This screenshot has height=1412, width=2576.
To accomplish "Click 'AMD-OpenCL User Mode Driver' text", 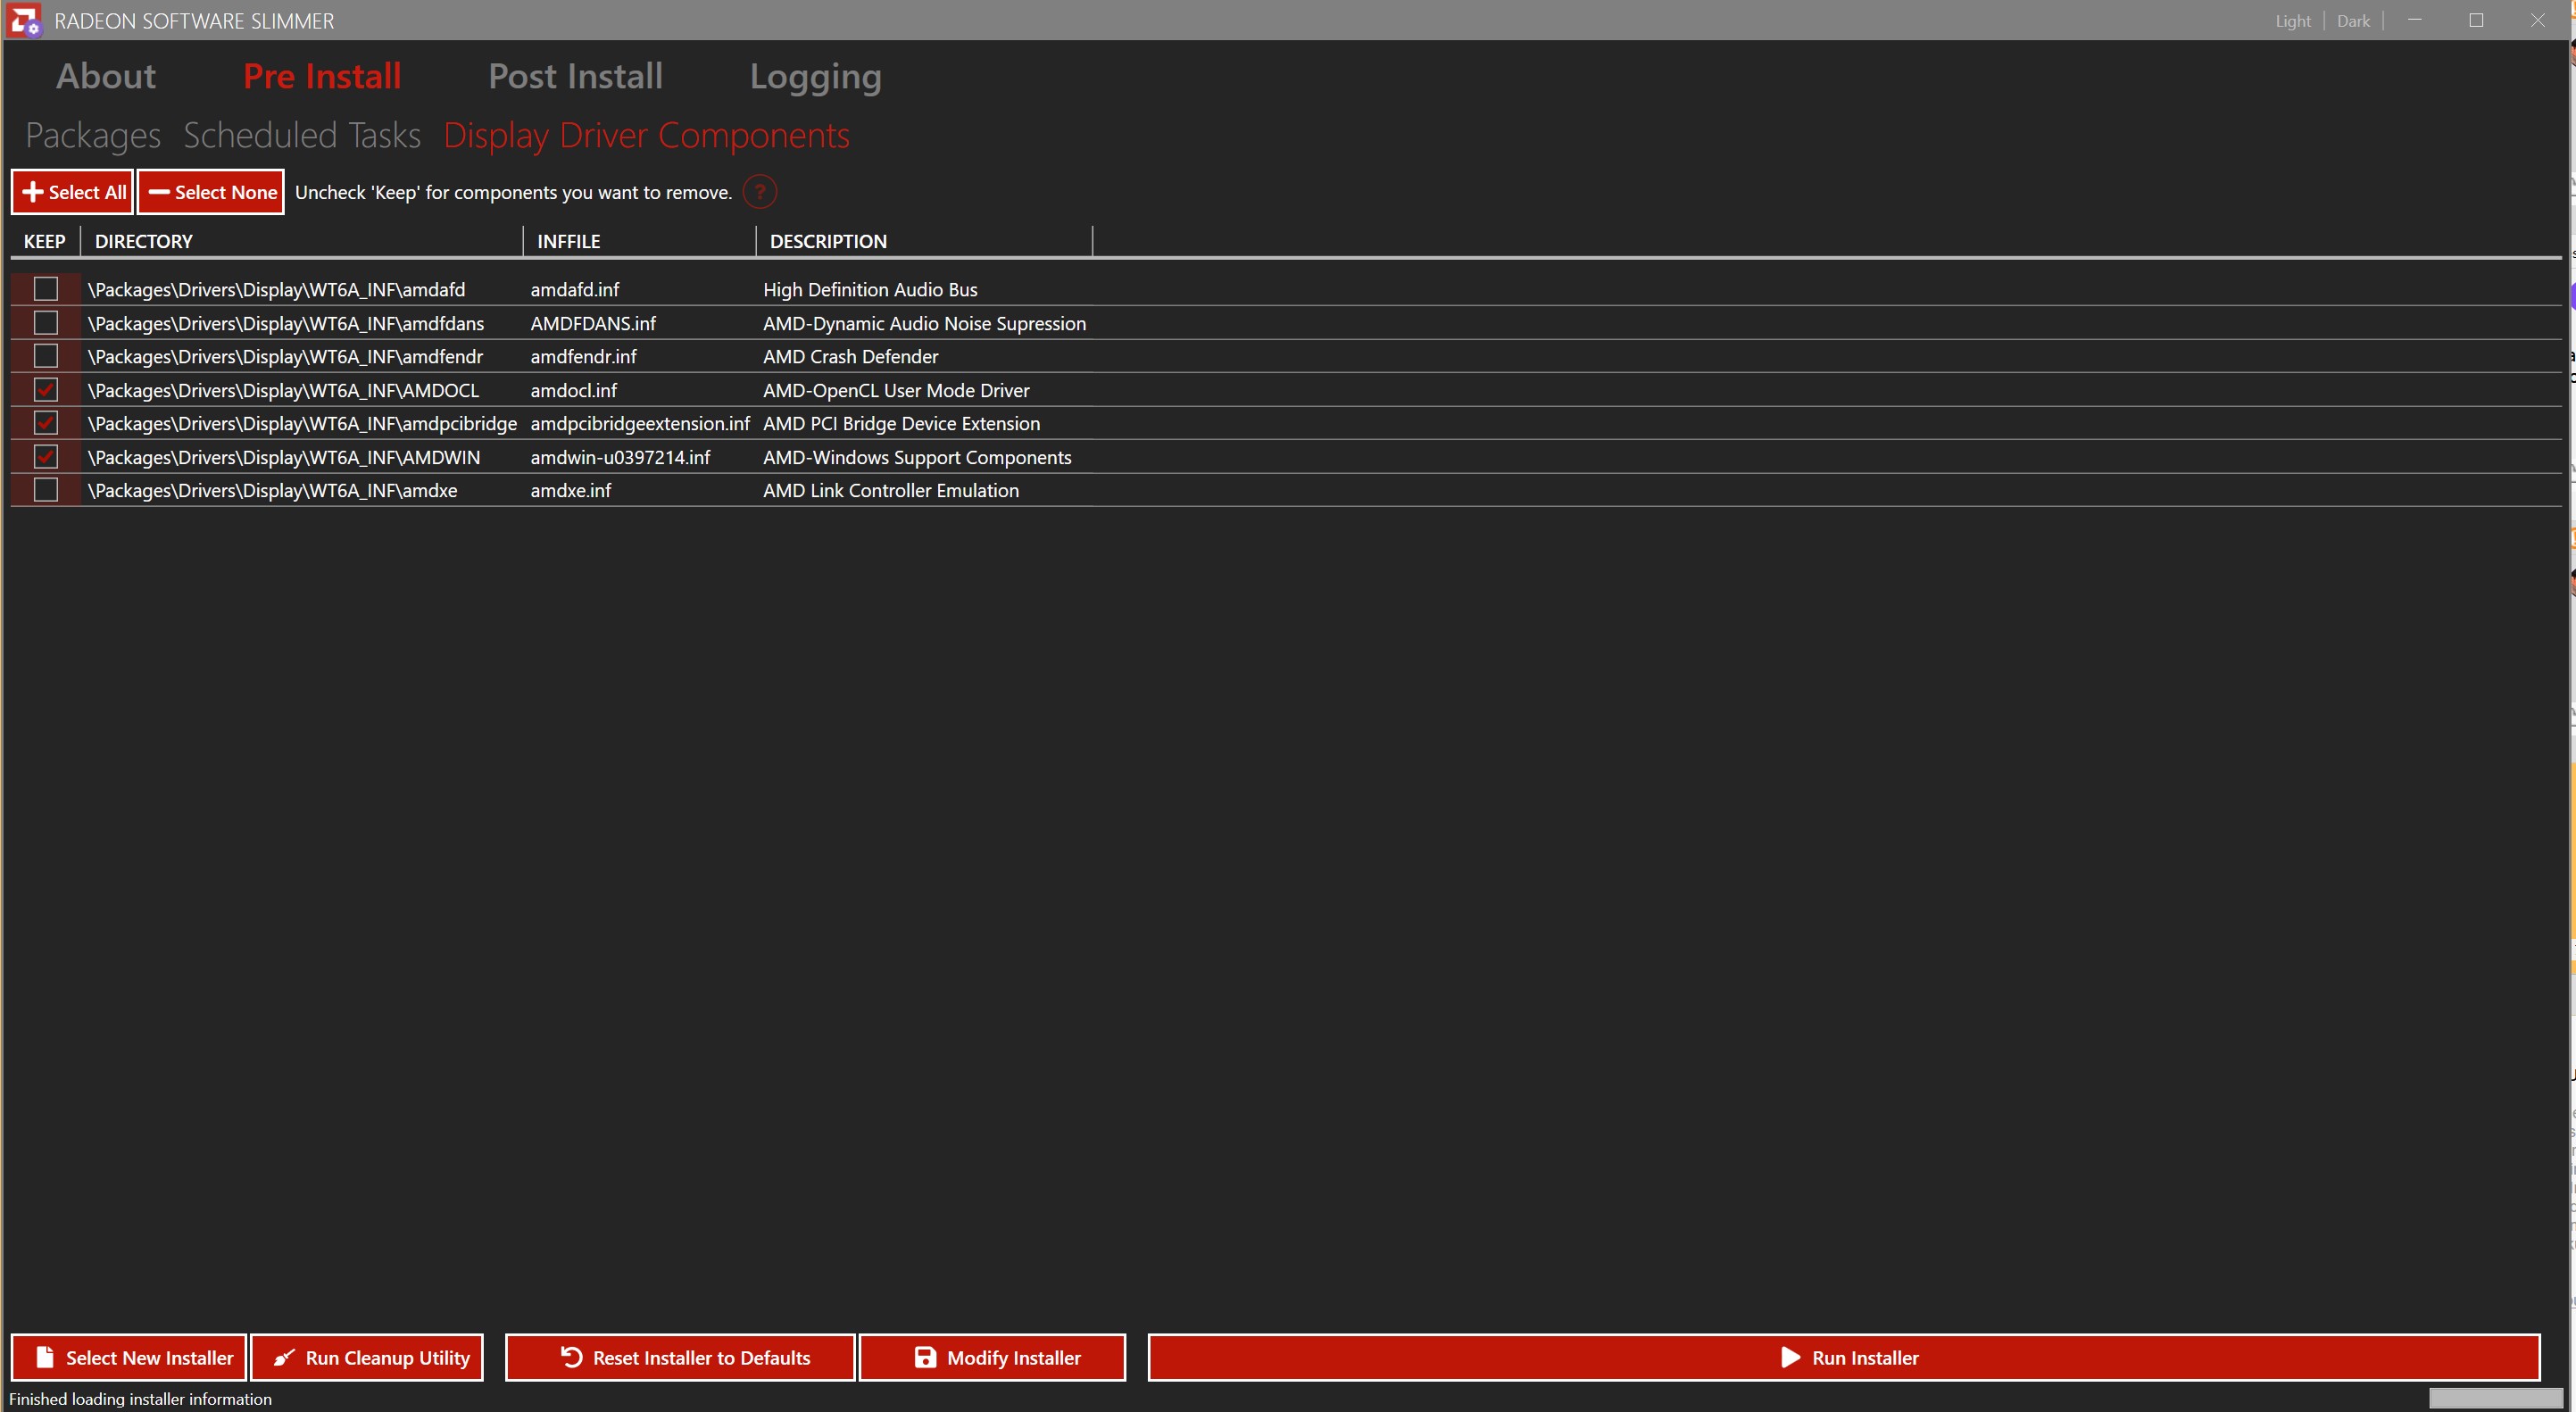I will point(896,390).
